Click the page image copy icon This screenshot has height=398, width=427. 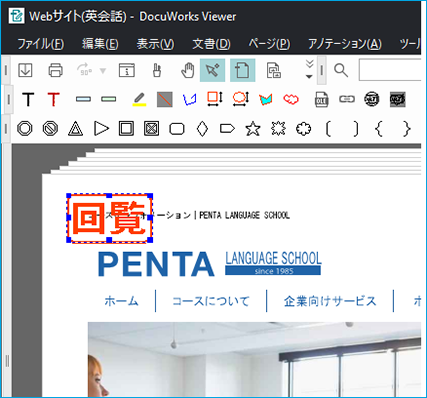point(274,70)
